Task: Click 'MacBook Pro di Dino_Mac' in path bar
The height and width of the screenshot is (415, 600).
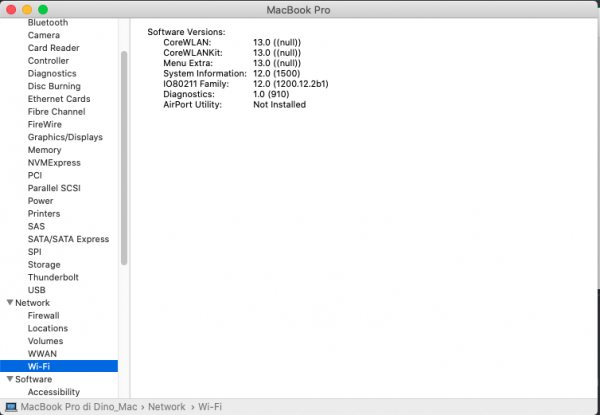Action: coord(78,407)
